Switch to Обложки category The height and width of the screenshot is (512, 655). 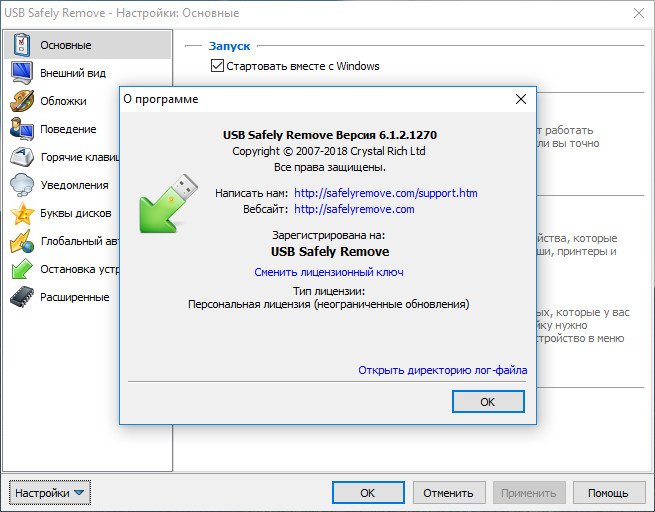coord(63,101)
